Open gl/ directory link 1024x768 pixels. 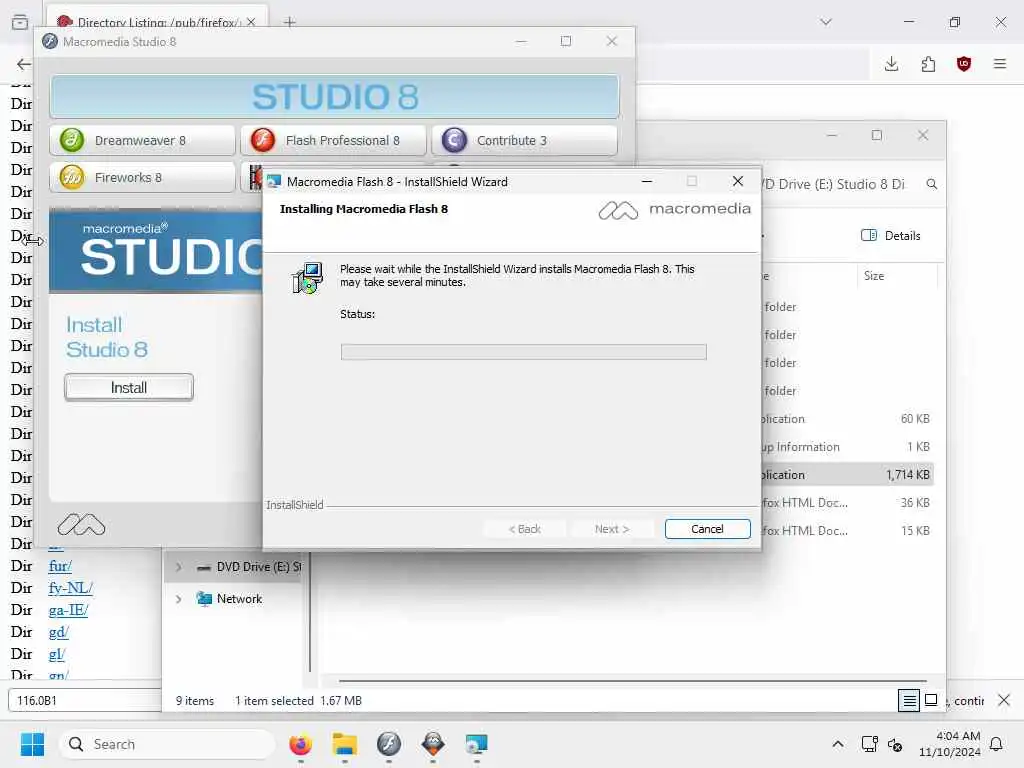click(57, 654)
